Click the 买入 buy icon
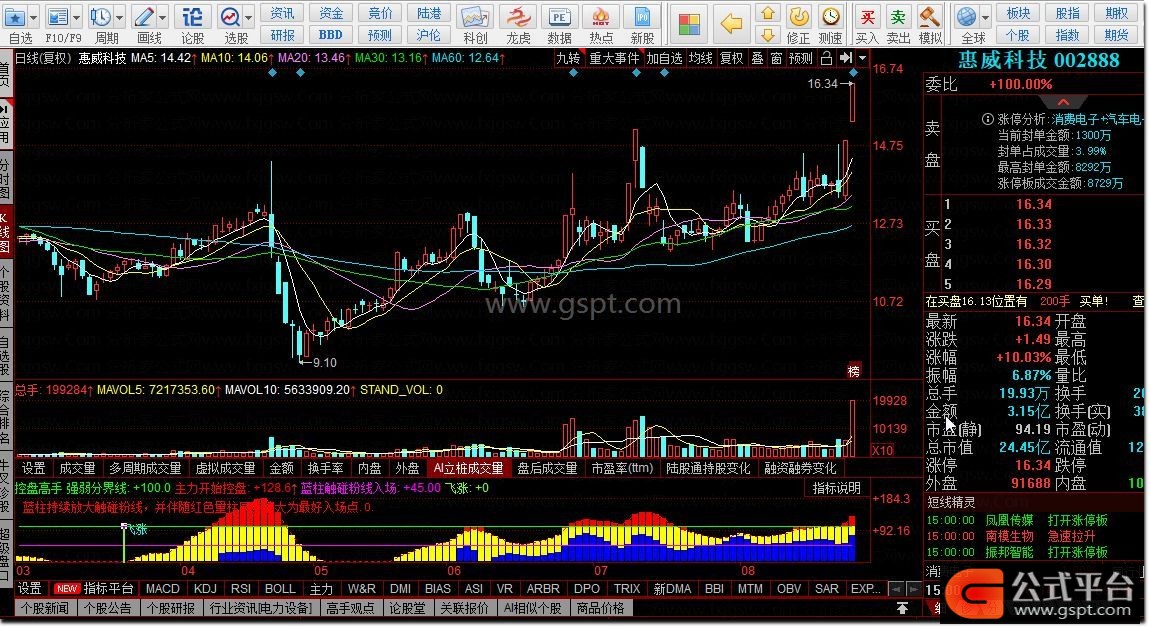Screen dimensions: 1150x627 867,16
